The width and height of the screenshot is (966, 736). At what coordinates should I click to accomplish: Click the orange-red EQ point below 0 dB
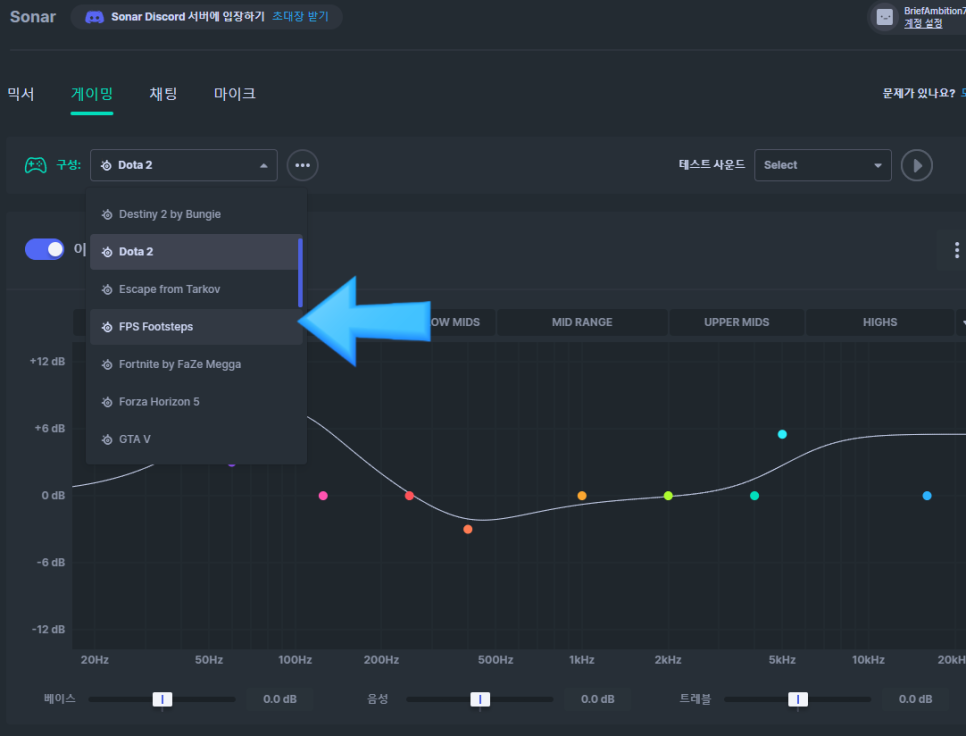[468, 529]
